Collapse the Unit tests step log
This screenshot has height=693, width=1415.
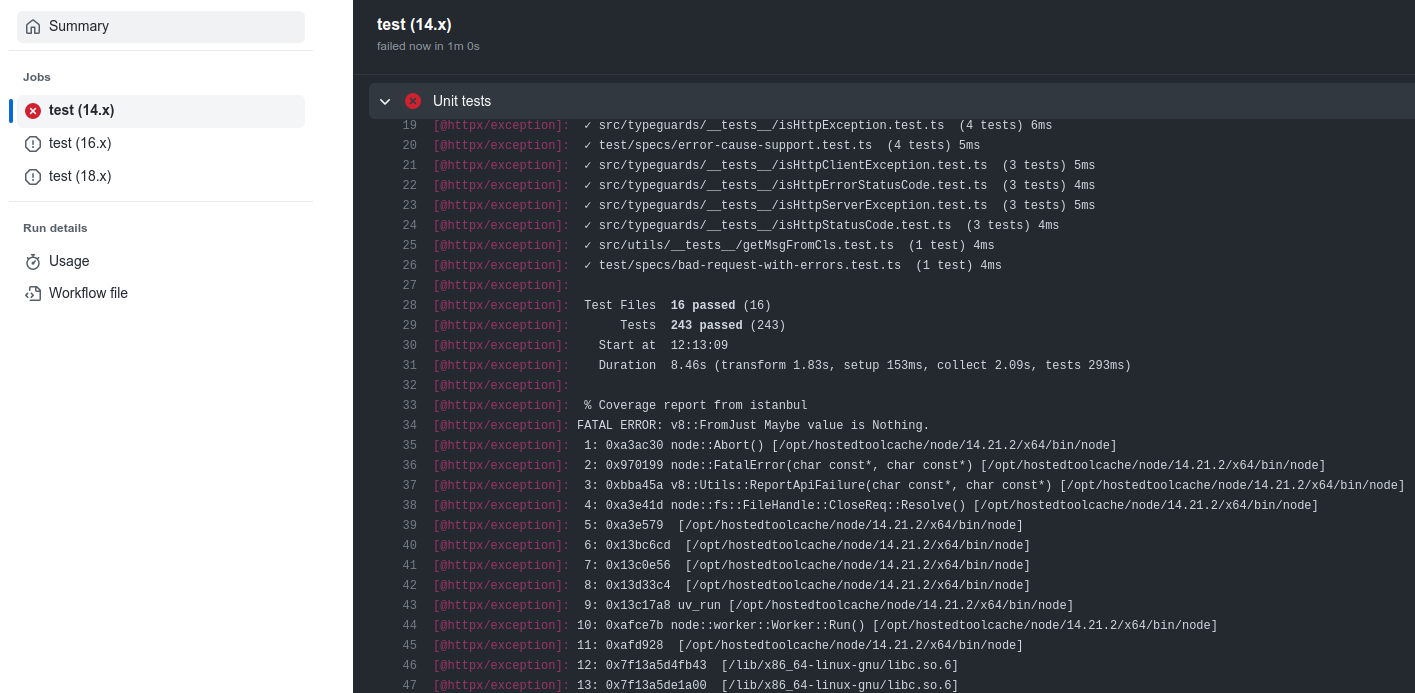tap(385, 100)
